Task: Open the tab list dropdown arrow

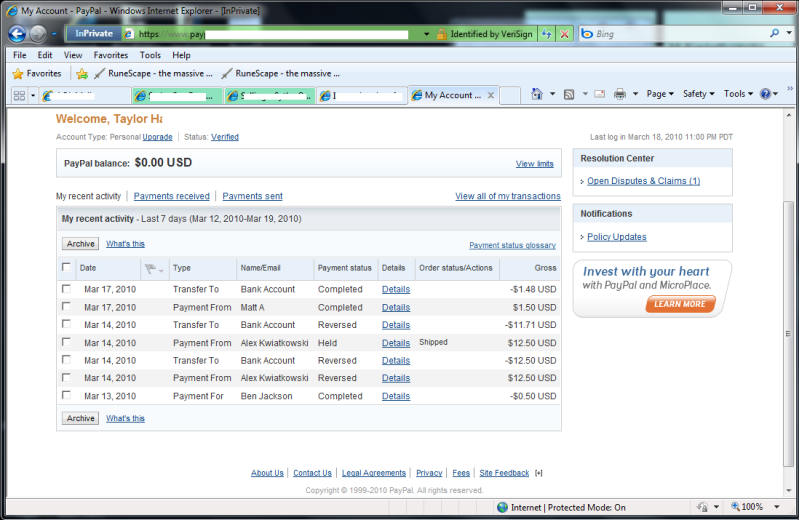Action: 34,95
